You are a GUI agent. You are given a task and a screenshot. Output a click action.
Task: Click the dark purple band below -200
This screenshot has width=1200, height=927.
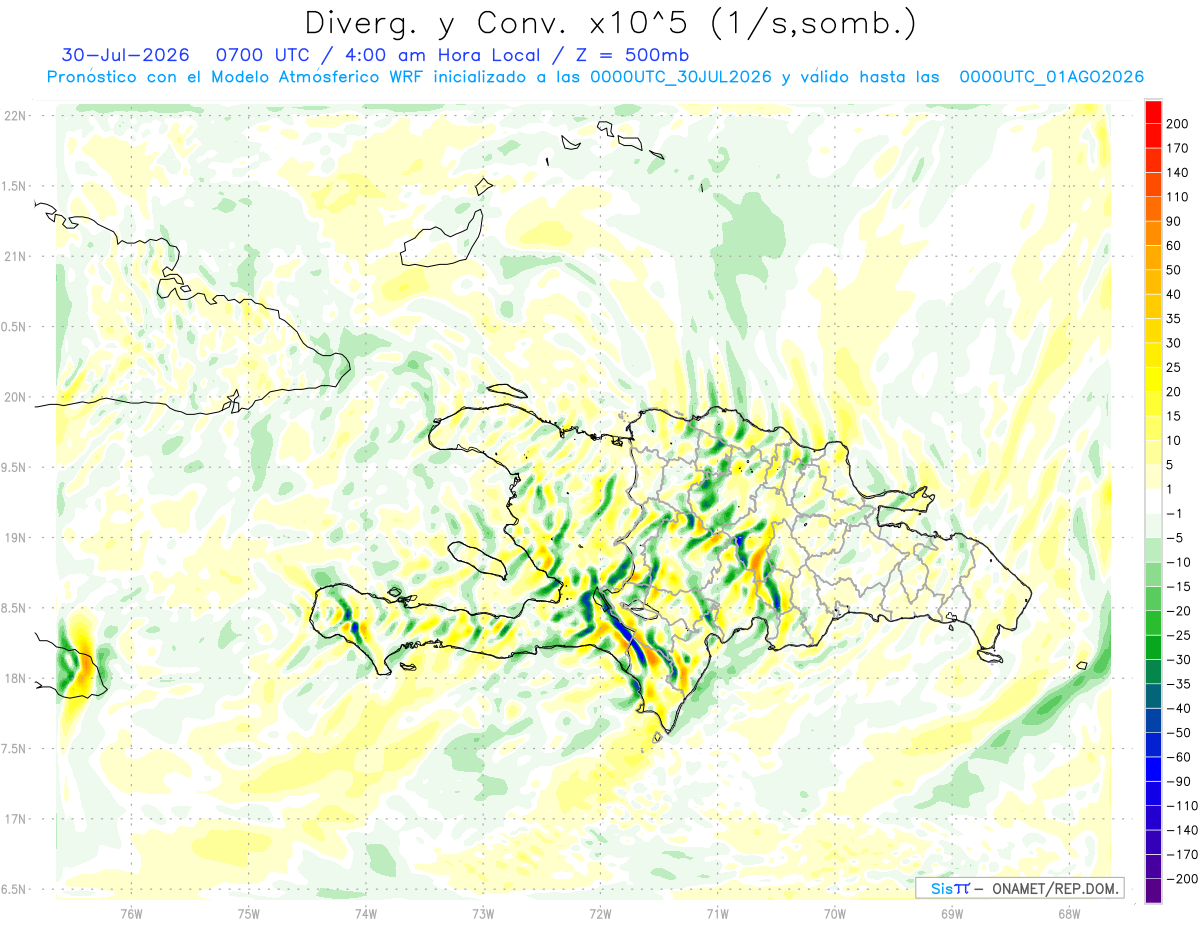point(1153,890)
